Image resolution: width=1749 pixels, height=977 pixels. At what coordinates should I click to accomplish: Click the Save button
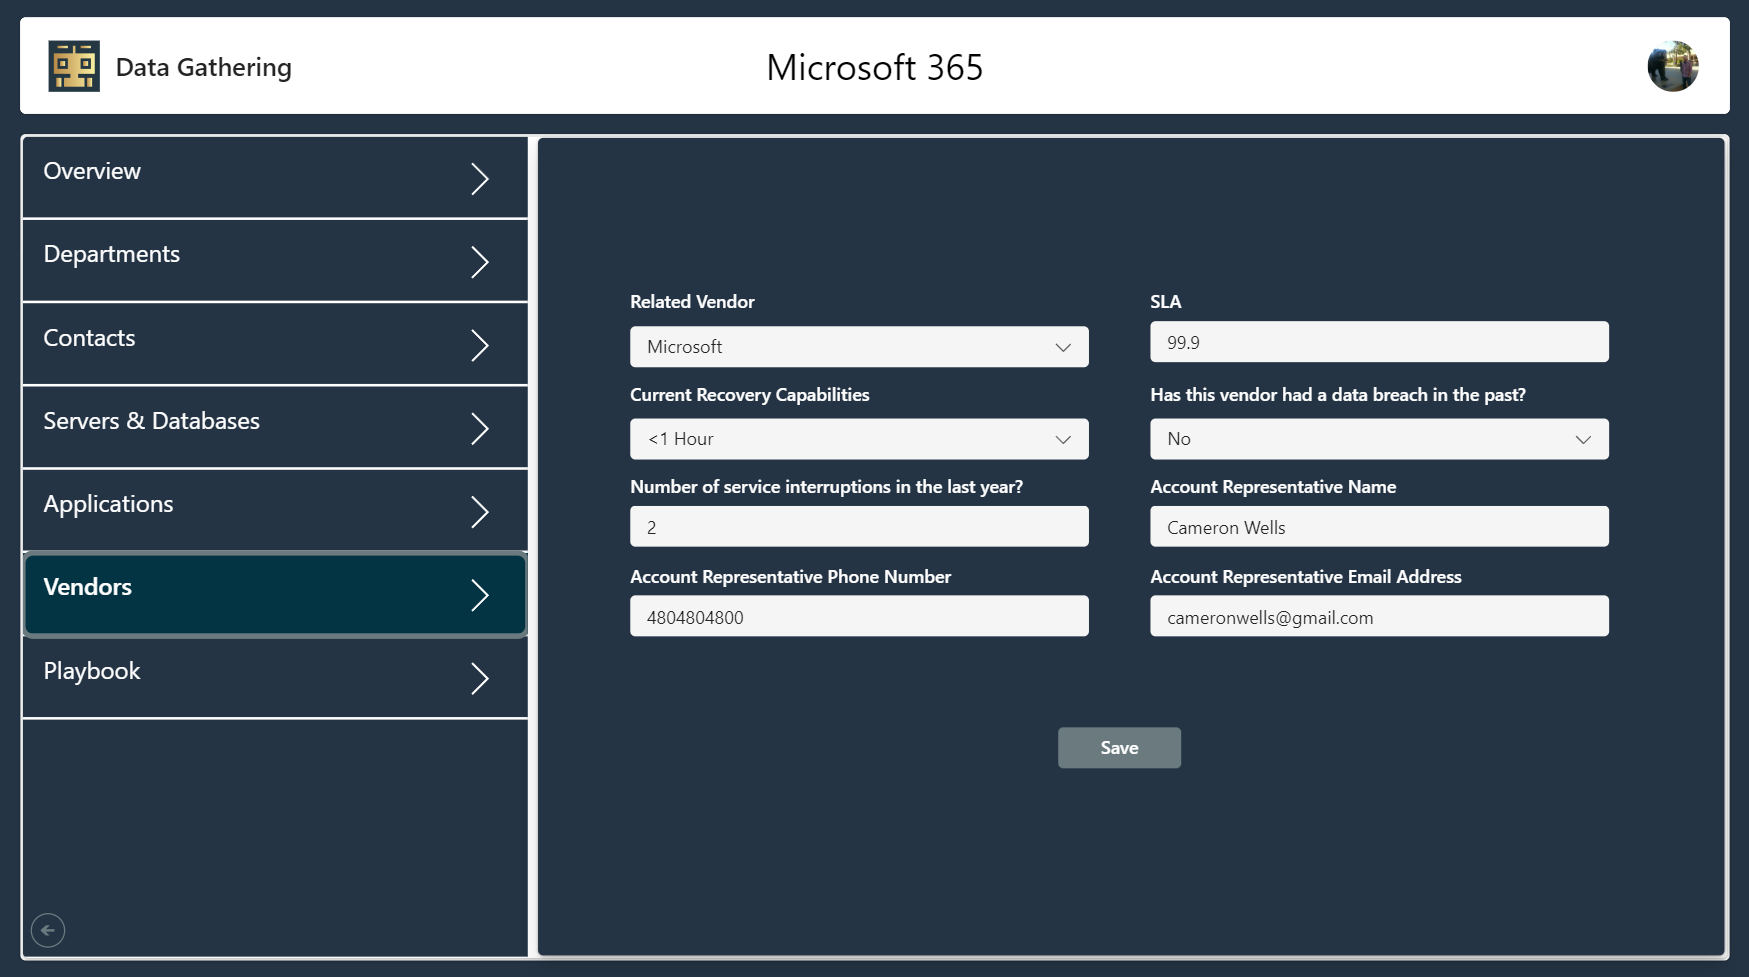pyautogui.click(x=1119, y=748)
